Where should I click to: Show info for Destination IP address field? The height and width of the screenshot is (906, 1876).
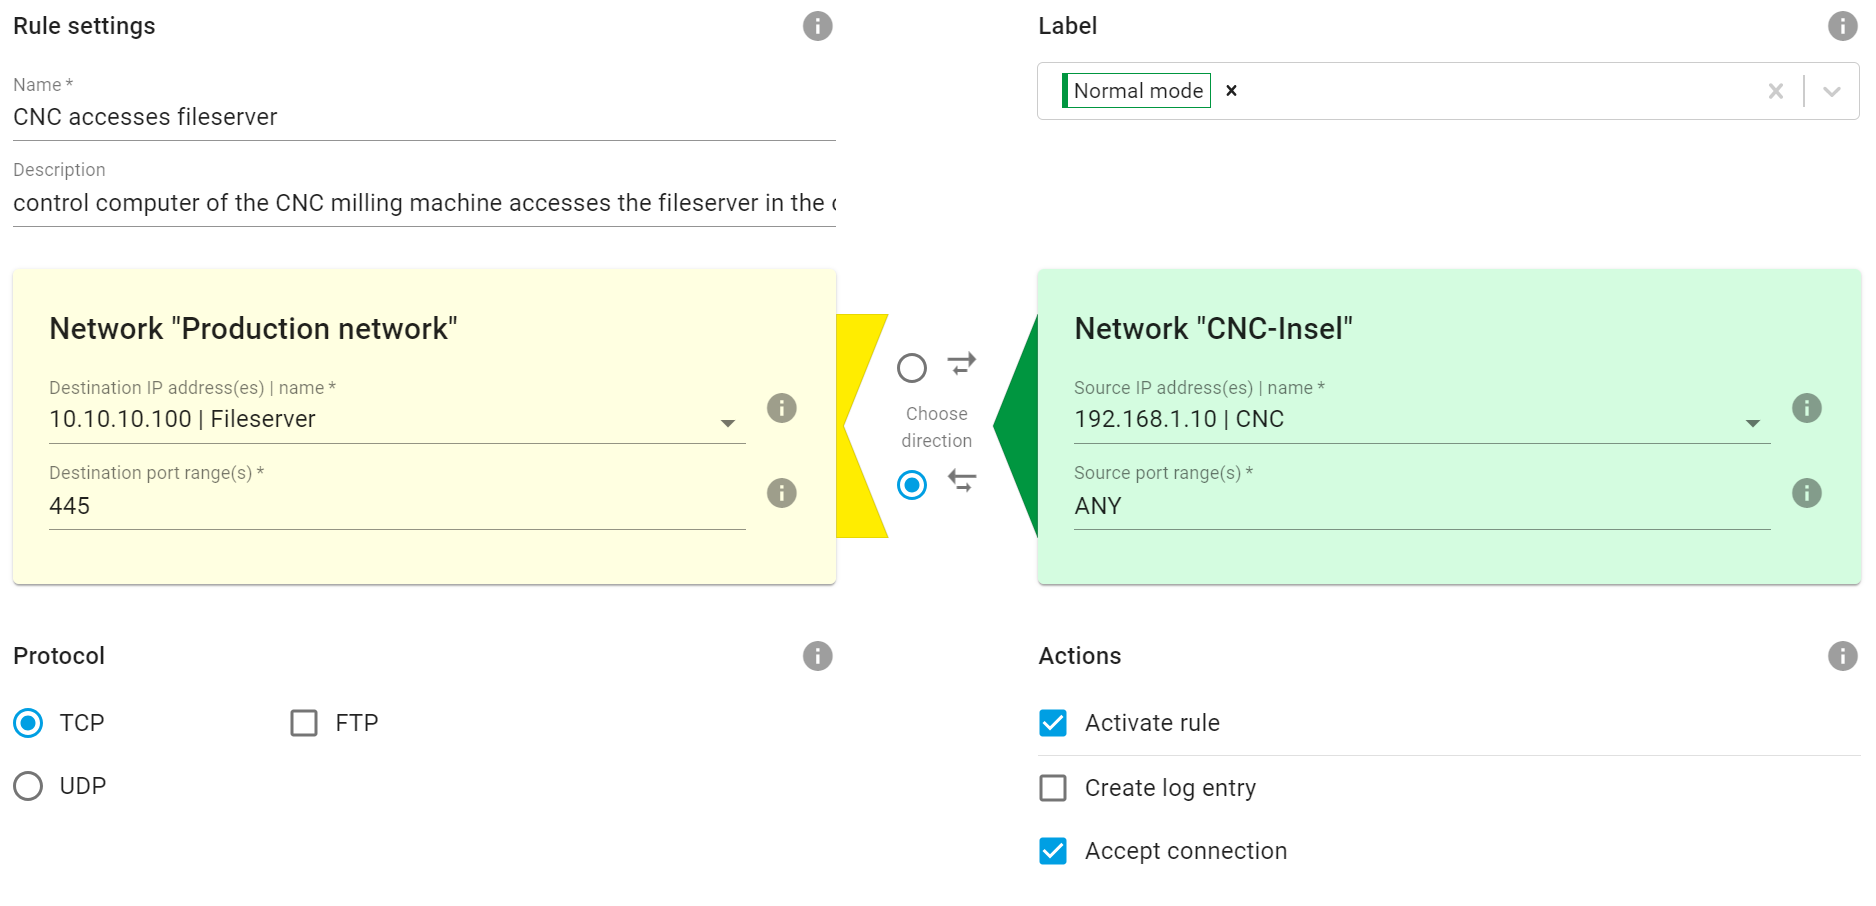coord(781,408)
